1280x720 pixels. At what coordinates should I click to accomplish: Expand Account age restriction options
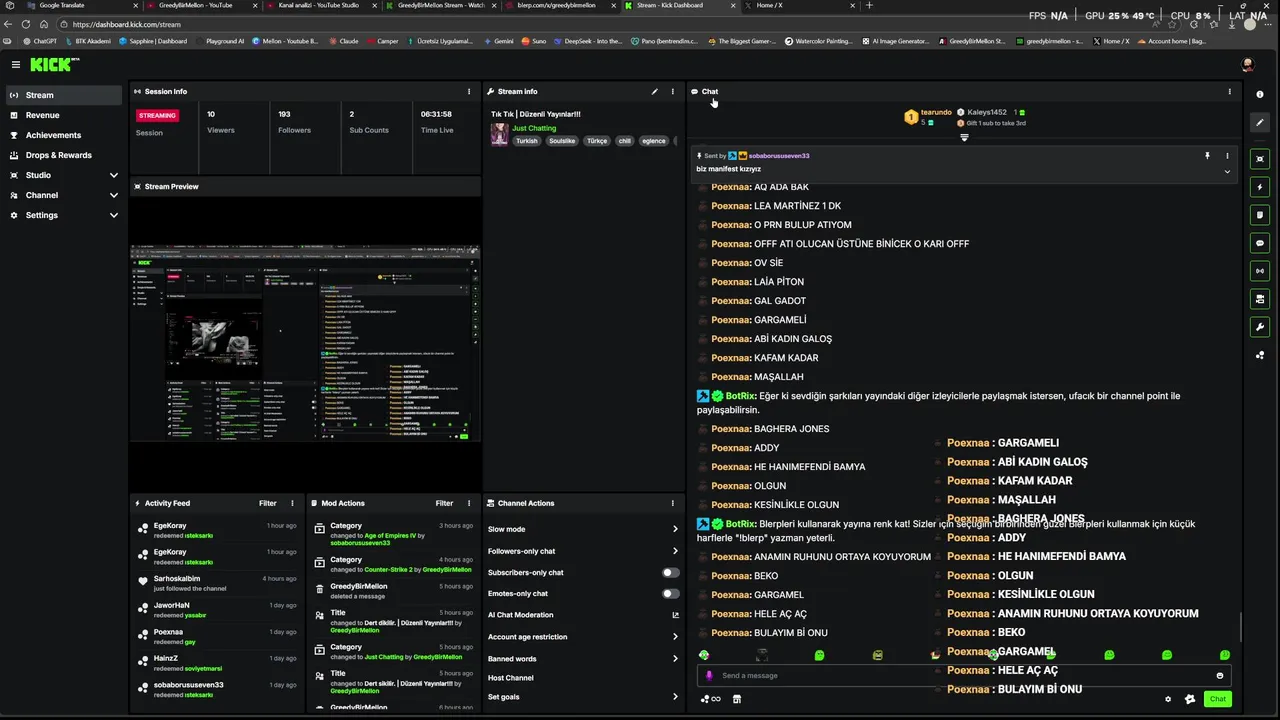(675, 637)
